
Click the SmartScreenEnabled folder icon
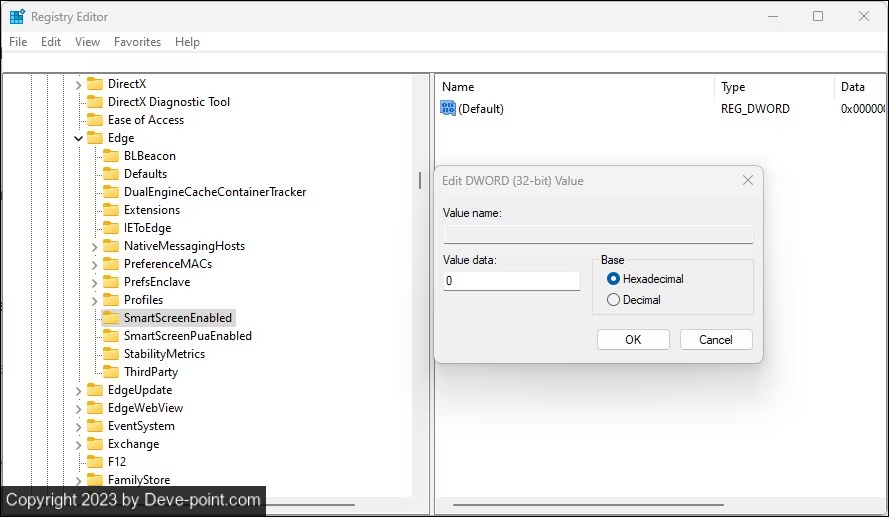tap(111, 318)
